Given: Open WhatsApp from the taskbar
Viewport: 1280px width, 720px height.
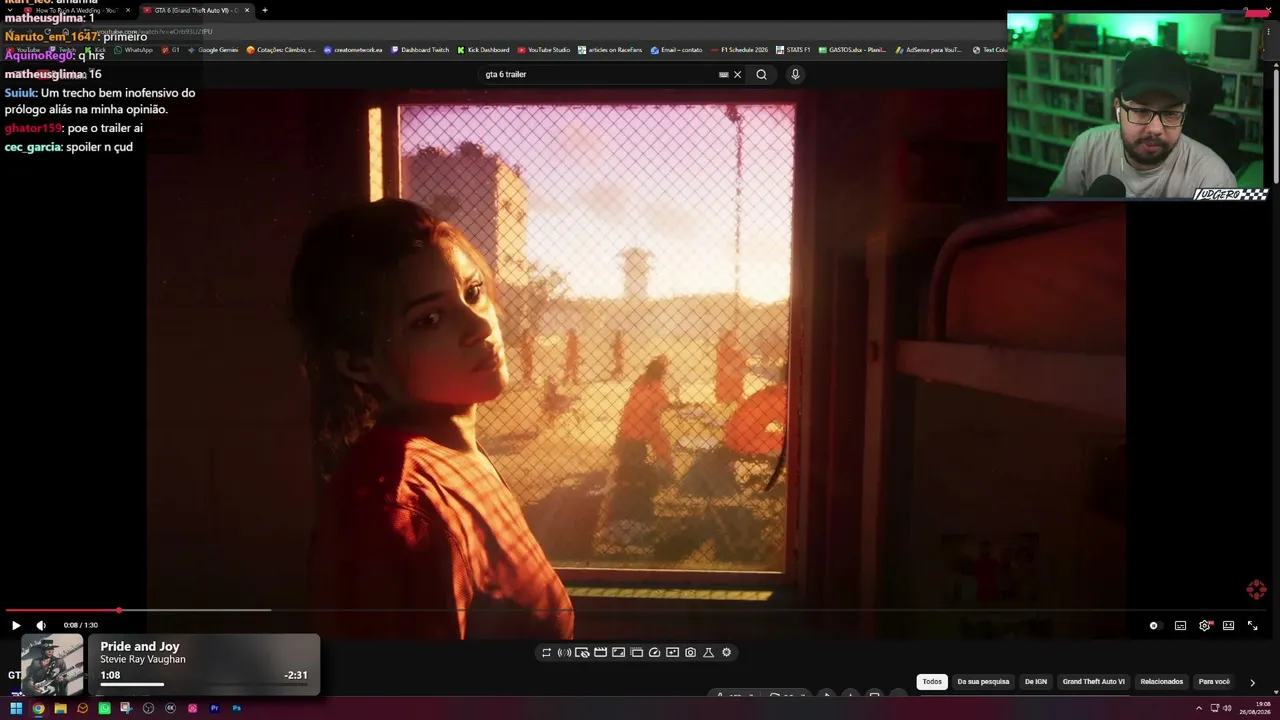Looking at the screenshot, I should [x=104, y=709].
